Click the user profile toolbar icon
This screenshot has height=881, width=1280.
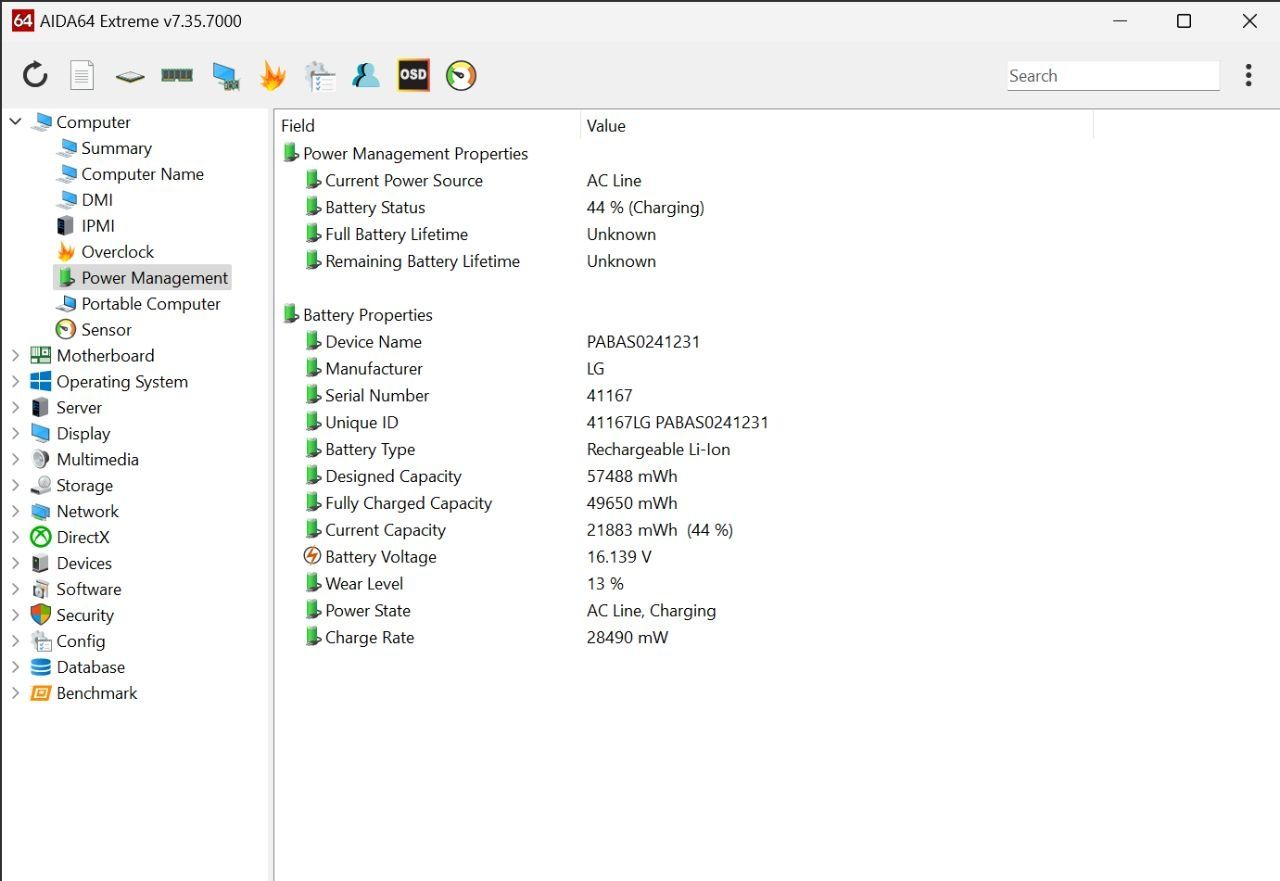[x=366, y=76]
